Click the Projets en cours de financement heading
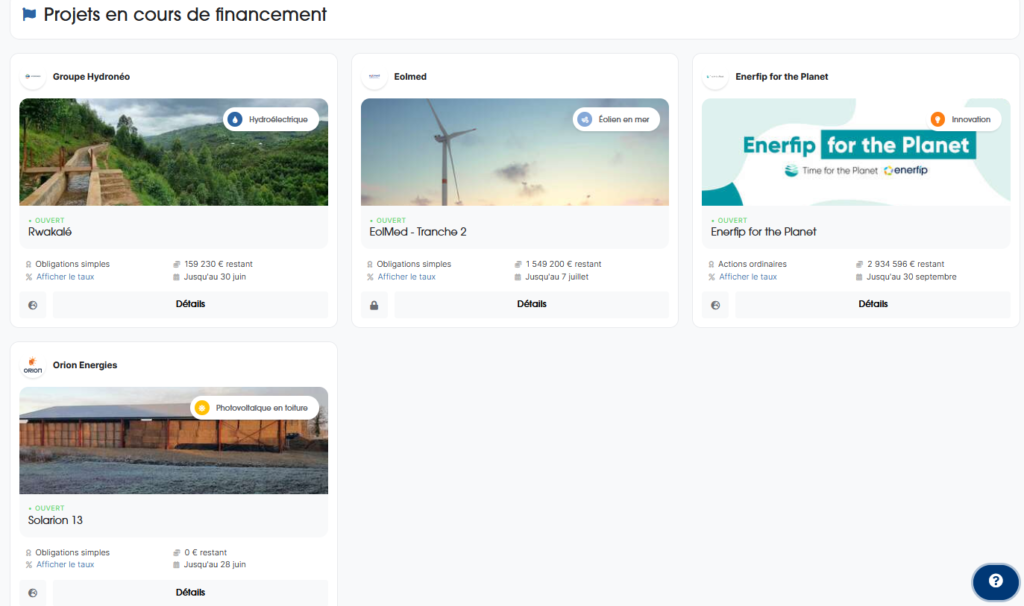 click(185, 14)
